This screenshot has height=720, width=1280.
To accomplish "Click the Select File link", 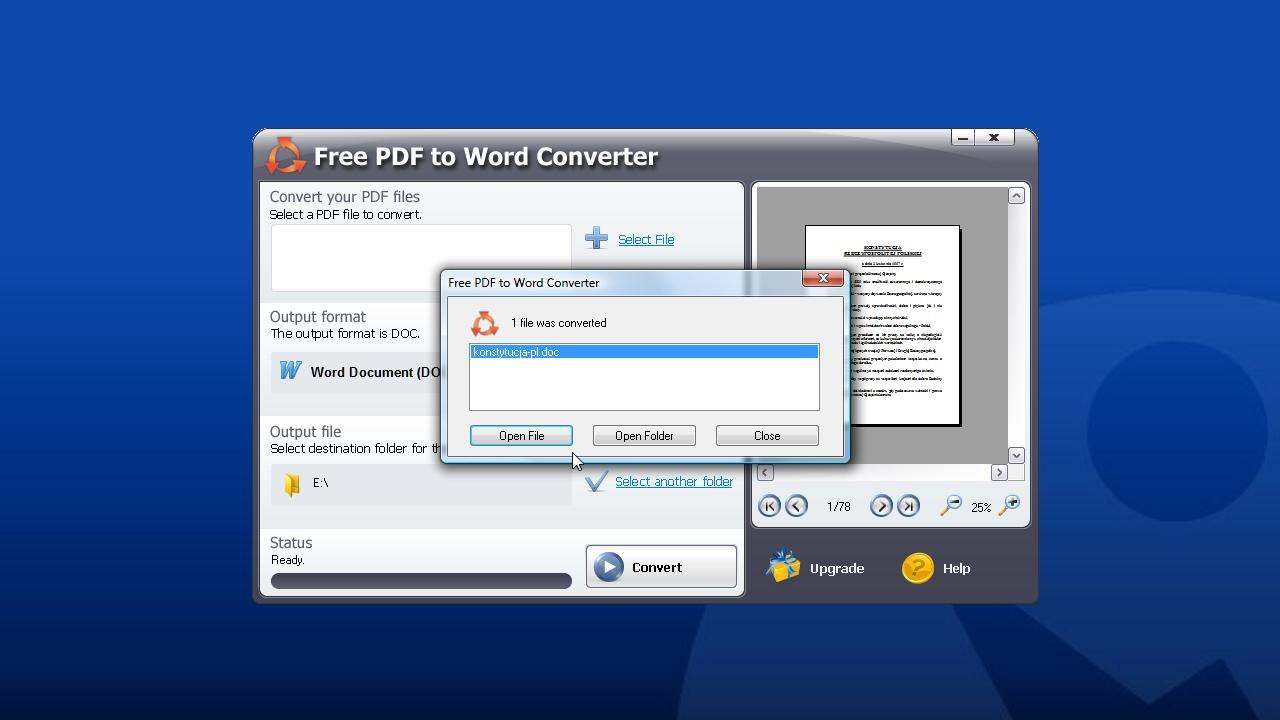I will (646, 240).
